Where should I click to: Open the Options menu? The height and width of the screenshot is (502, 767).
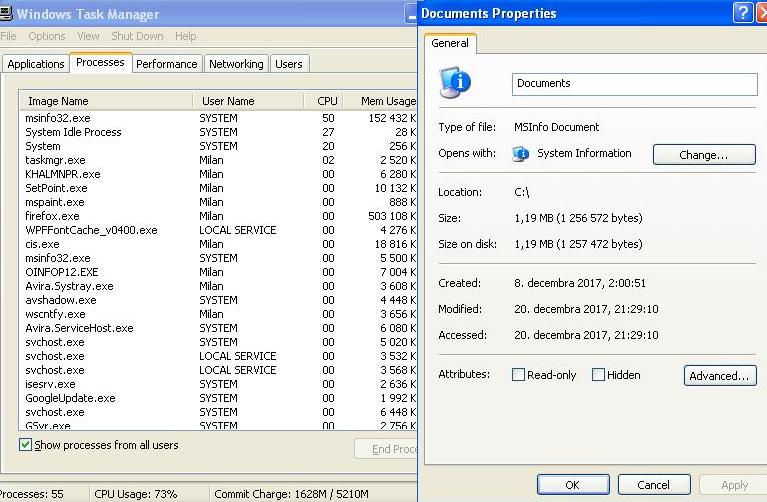46,36
